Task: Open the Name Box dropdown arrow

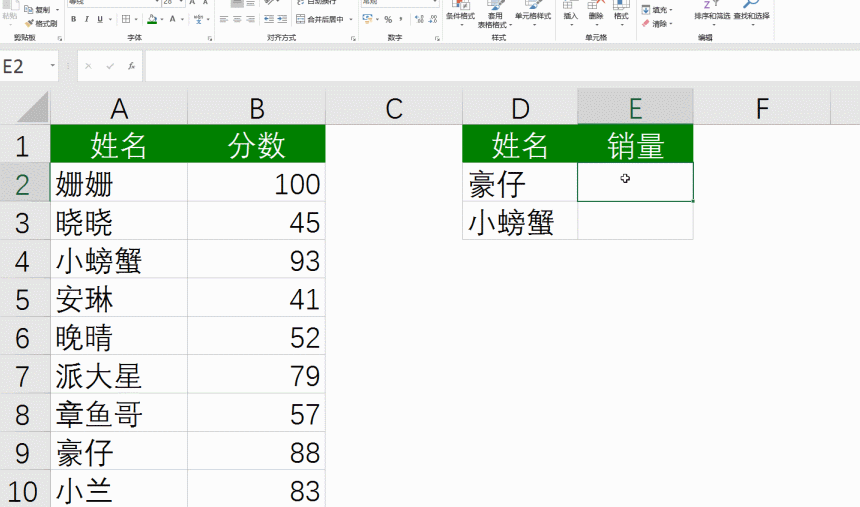Action: click(x=53, y=66)
